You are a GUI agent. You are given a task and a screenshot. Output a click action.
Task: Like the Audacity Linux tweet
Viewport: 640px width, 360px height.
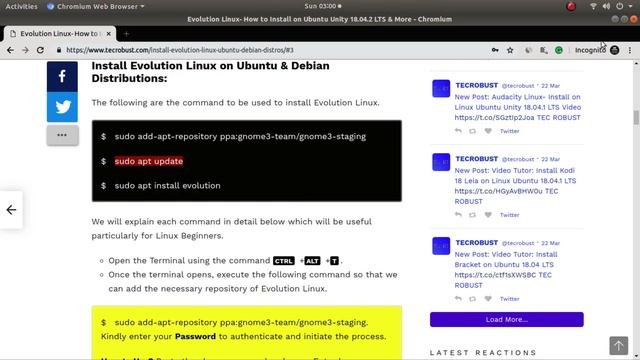click(x=488, y=131)
